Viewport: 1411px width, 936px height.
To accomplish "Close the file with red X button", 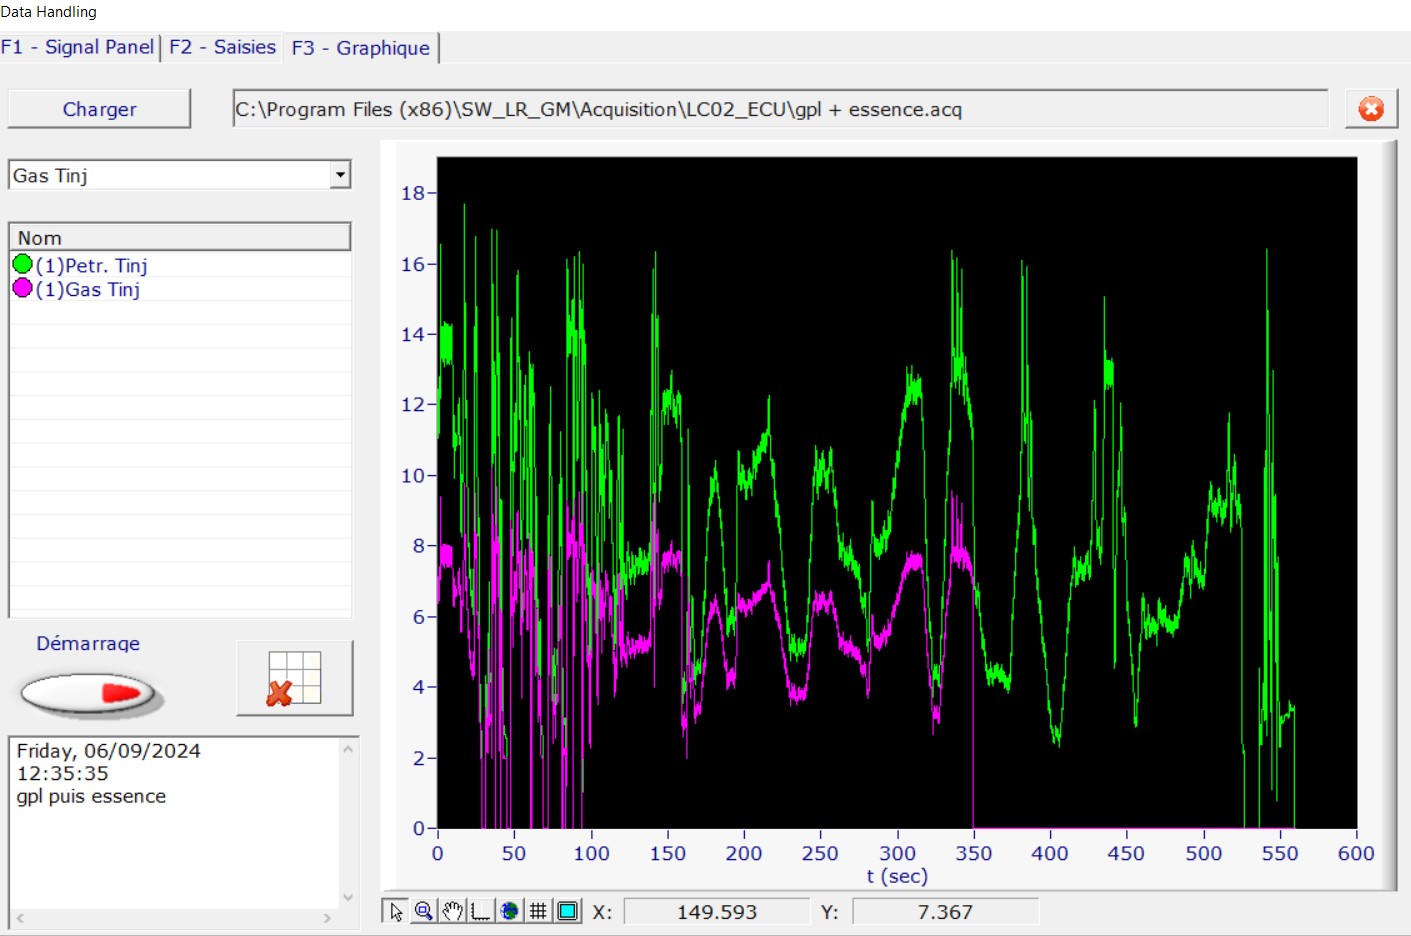I will click(1371, 109).
